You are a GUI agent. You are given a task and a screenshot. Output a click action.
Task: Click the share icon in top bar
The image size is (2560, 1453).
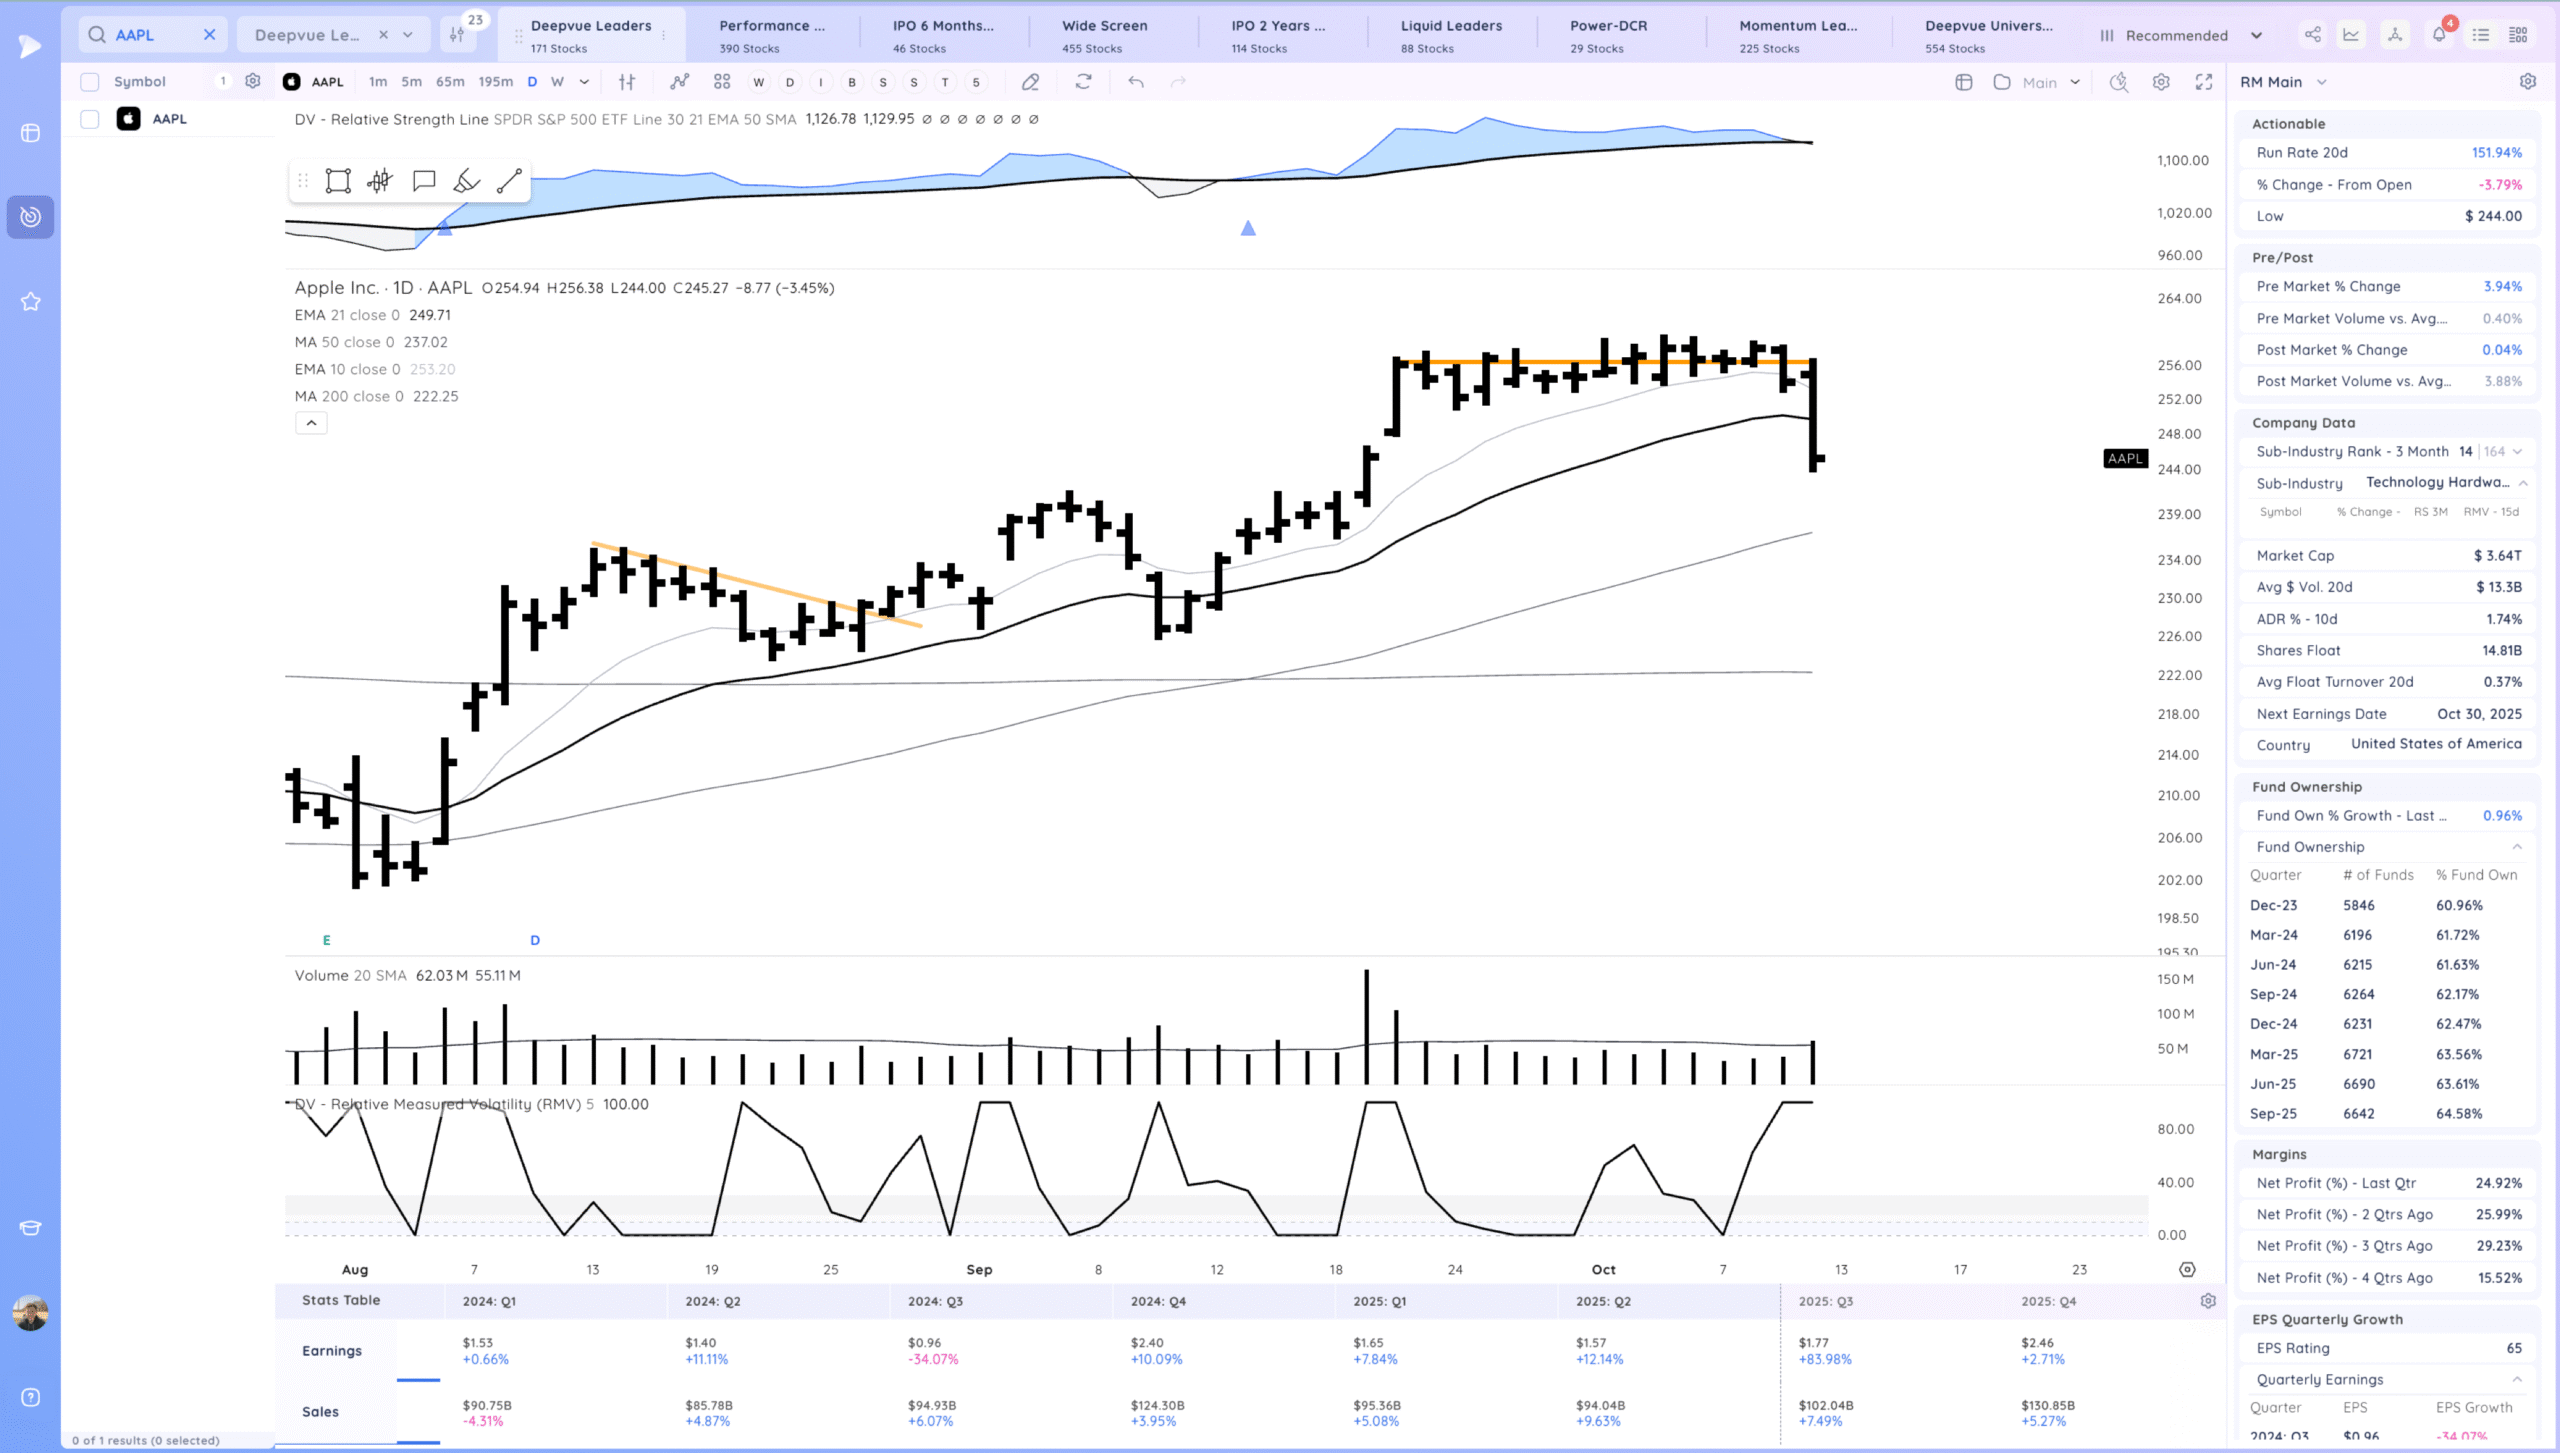tap(2313, 35)
